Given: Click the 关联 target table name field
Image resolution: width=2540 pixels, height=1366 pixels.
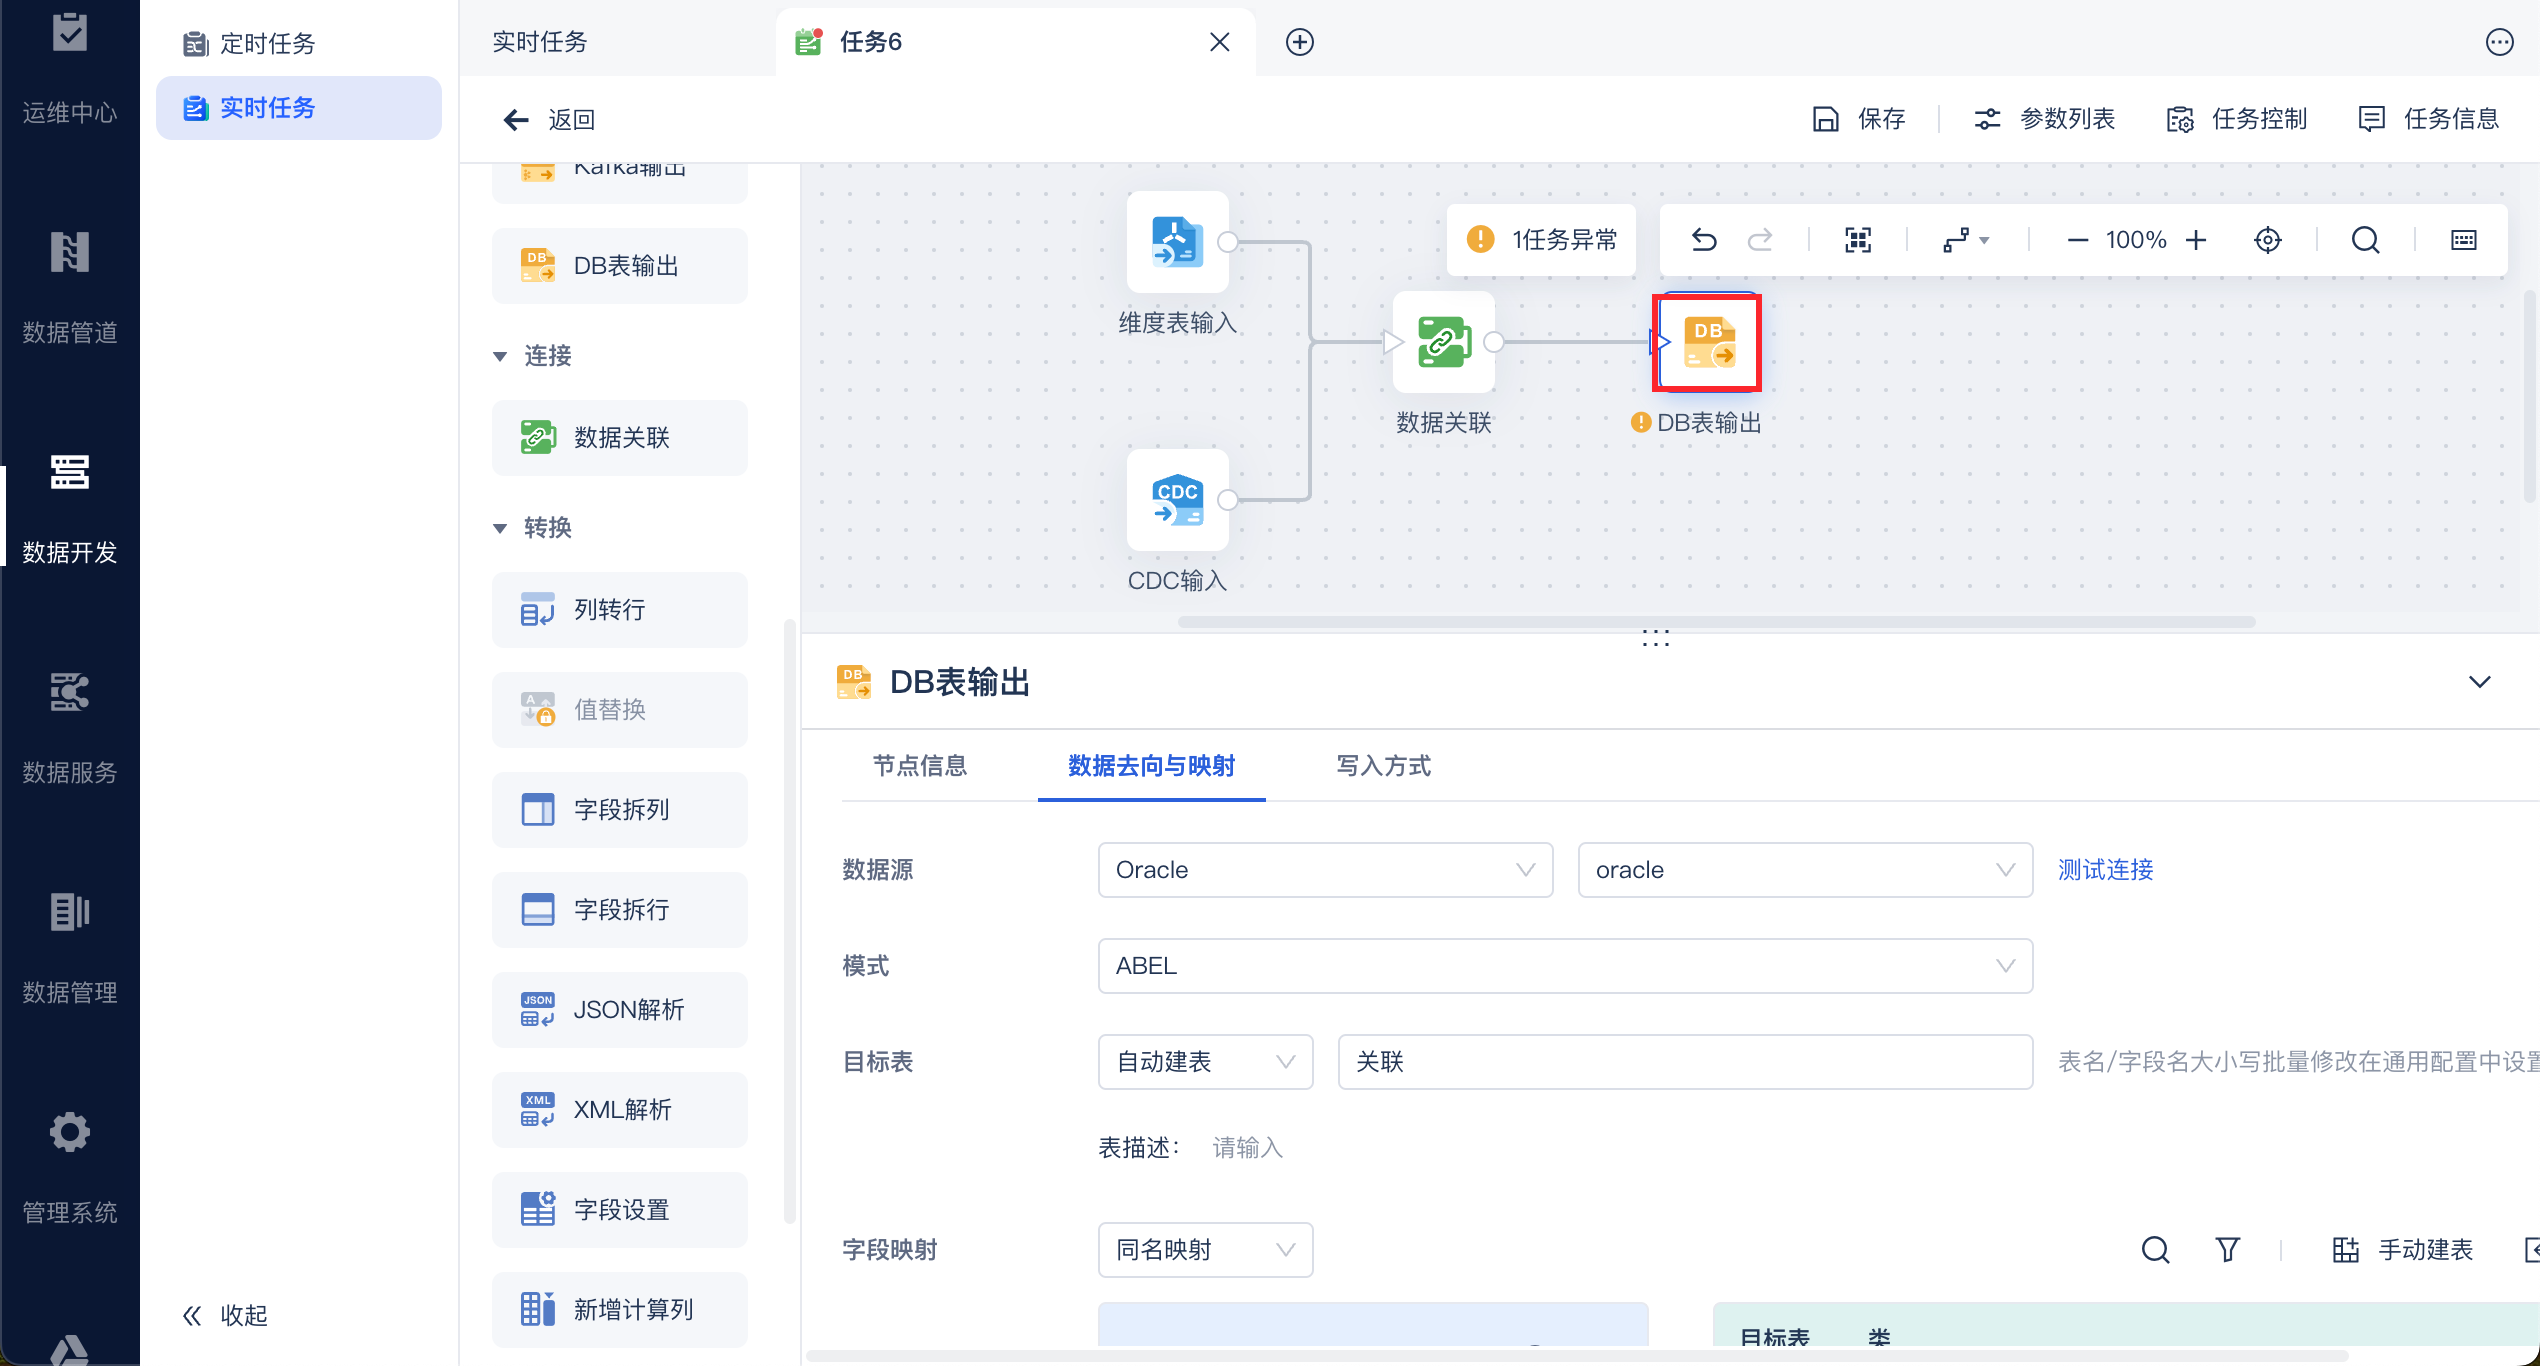Looking at the screenshot, I should point(1684,1062).
